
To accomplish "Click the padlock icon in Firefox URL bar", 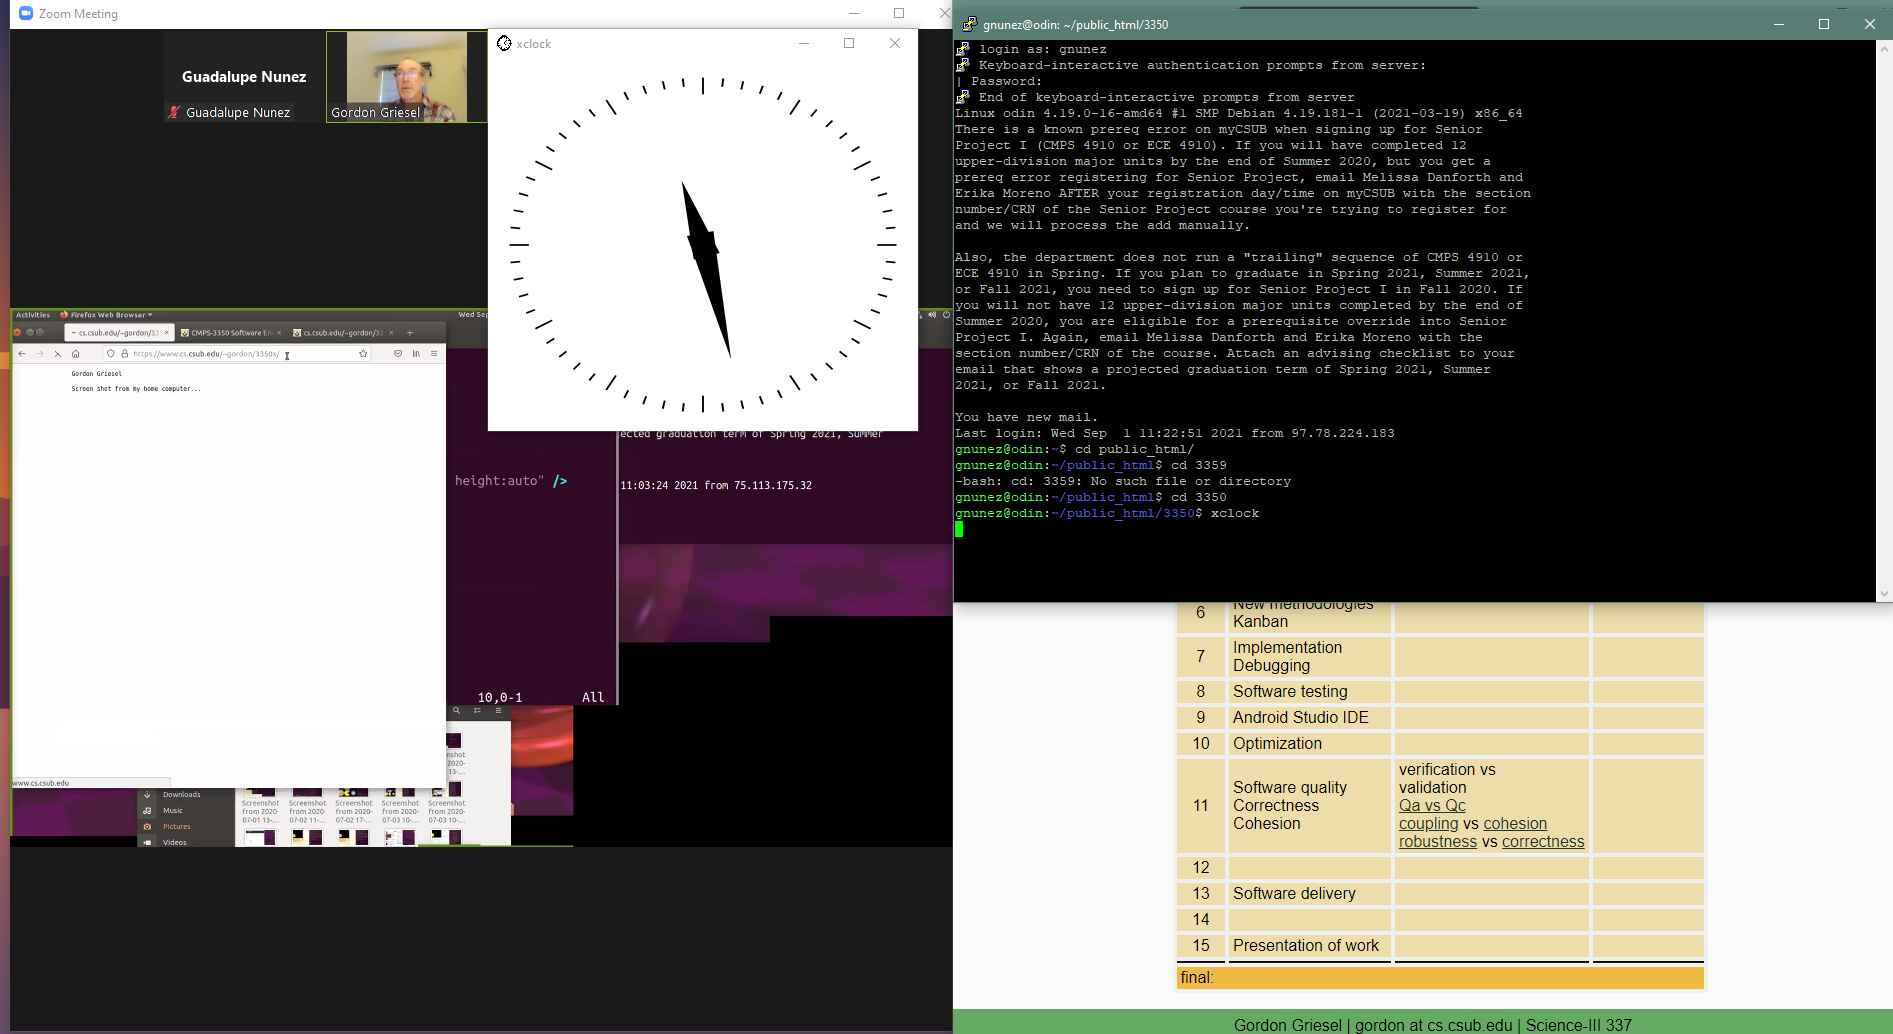I will pos(125,353).
